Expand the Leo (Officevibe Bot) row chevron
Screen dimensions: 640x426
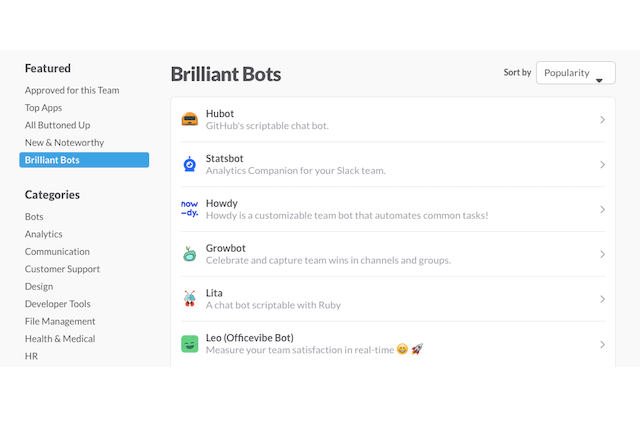tap(602, 344)
